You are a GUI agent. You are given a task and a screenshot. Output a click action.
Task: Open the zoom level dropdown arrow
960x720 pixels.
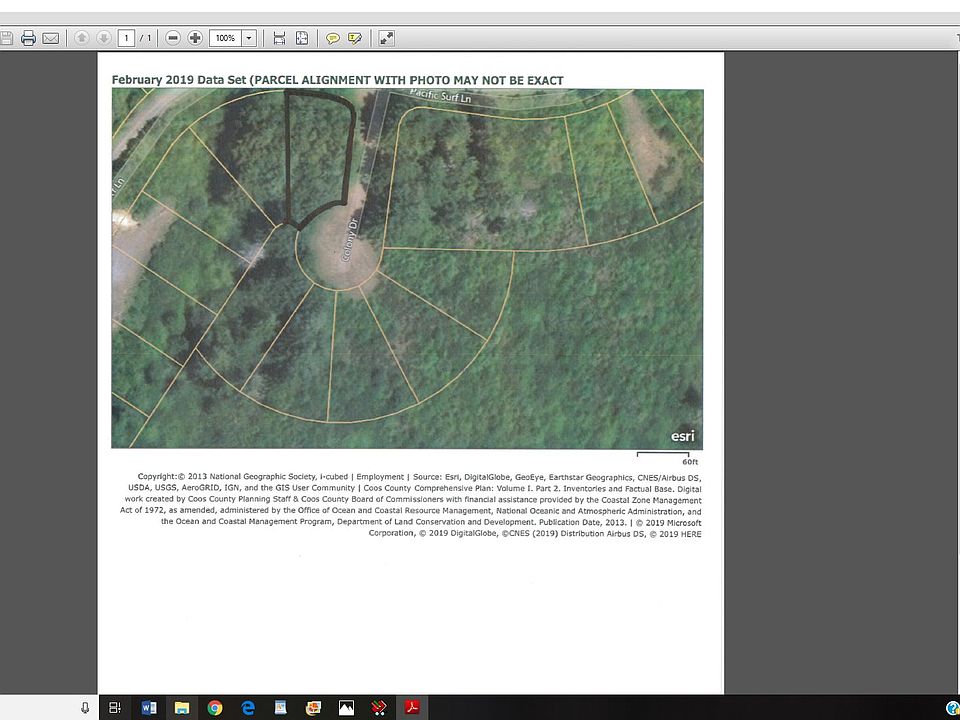(249, 38)
